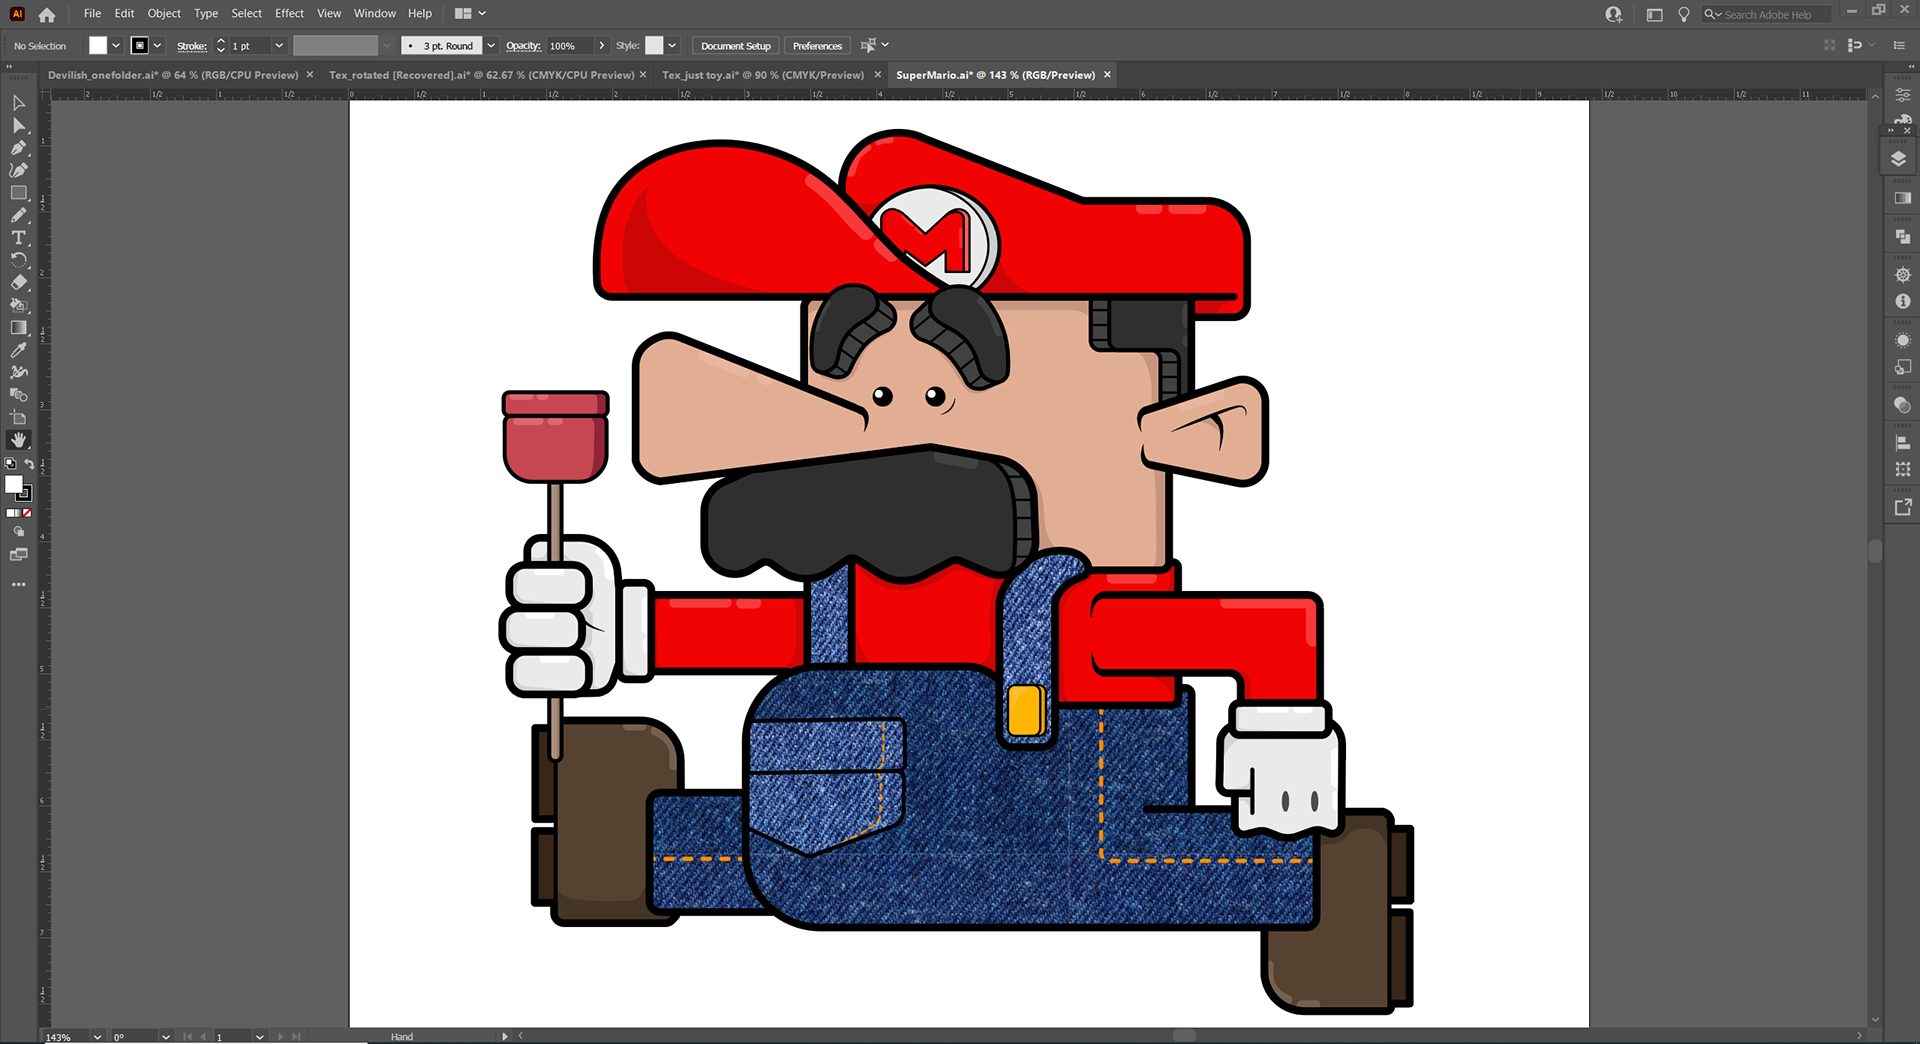Click the Document Setup button
Screen dimensions: 1920x1044
click(735, 46)
